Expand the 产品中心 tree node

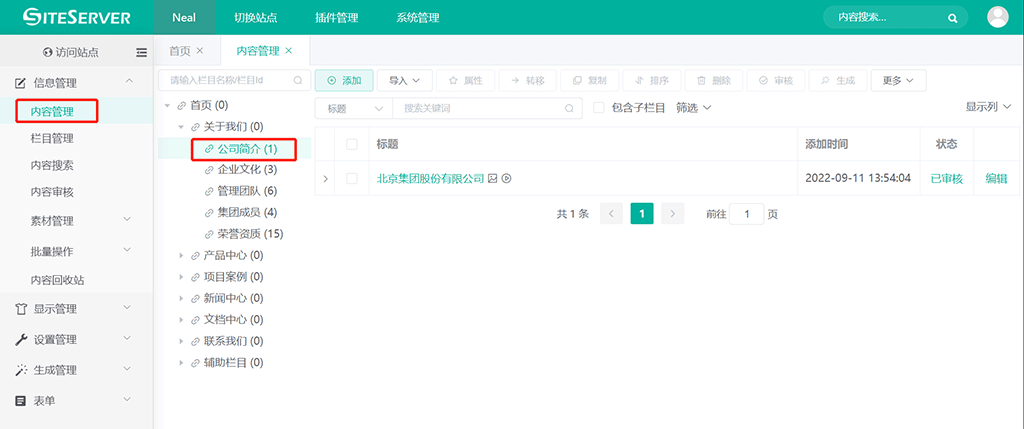(181, 255)
